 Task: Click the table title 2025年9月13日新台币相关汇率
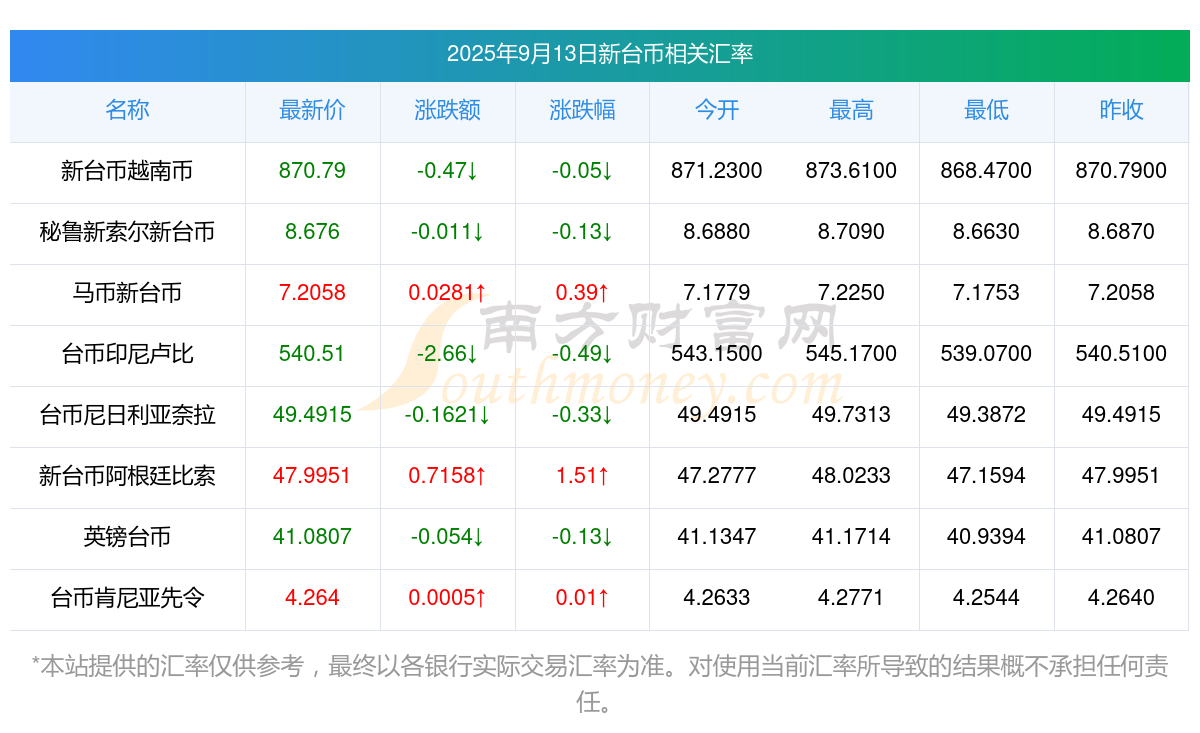tap(600, 54)
